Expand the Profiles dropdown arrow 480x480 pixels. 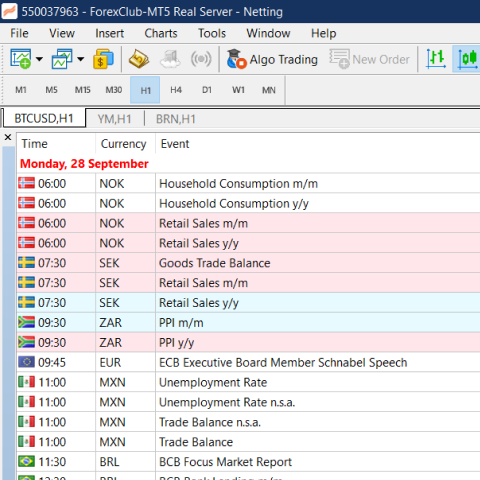(x=81, y=59)
